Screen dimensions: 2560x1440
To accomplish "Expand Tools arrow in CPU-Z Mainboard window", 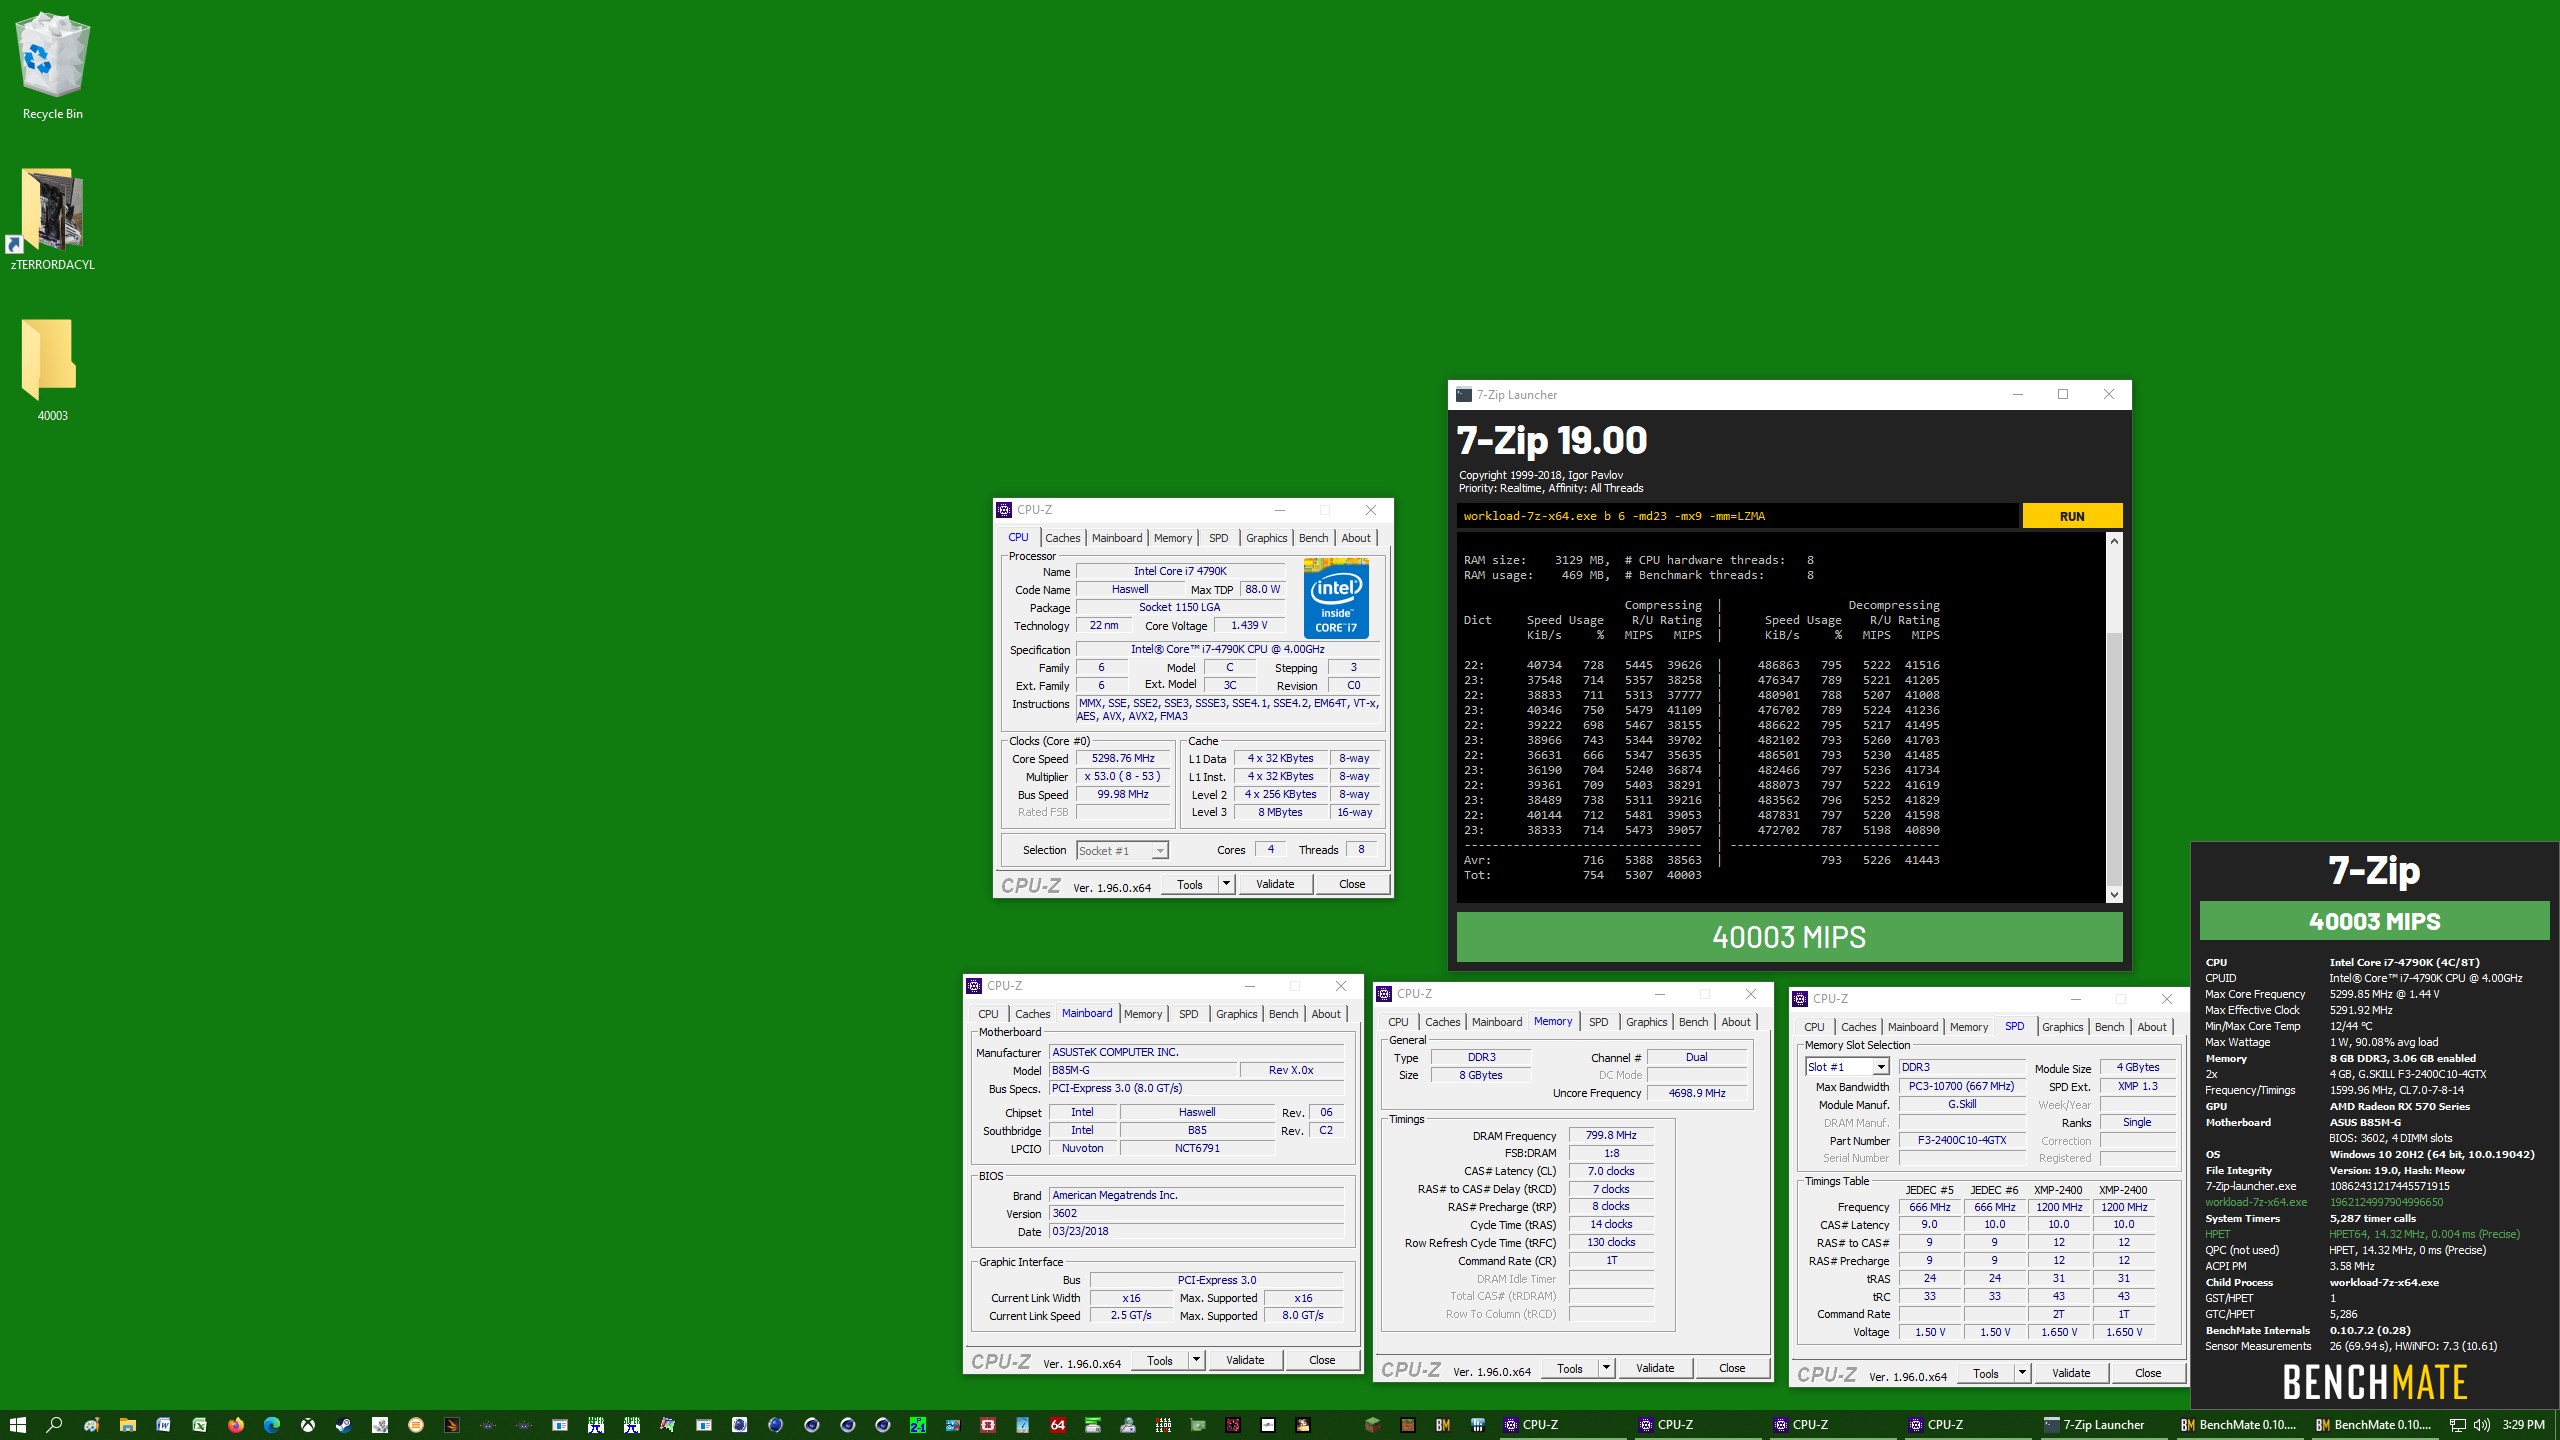I will 1197,1360.
